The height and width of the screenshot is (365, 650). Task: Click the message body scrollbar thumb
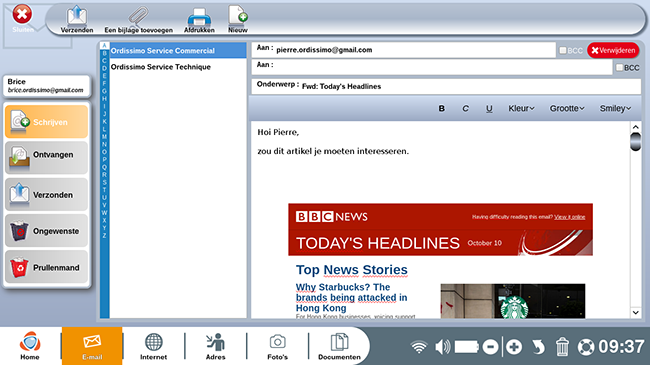[x=635, y=141]
